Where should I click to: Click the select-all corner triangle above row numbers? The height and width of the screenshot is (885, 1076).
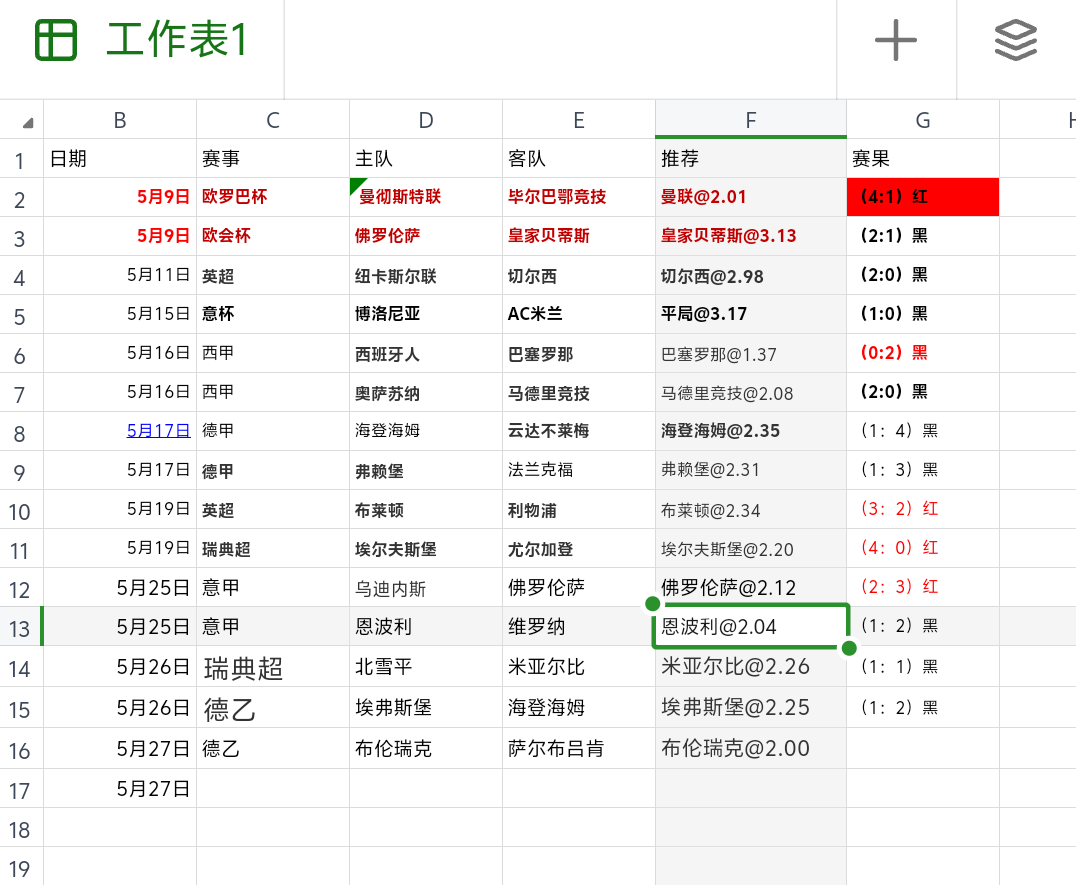[x=21, y=119]
